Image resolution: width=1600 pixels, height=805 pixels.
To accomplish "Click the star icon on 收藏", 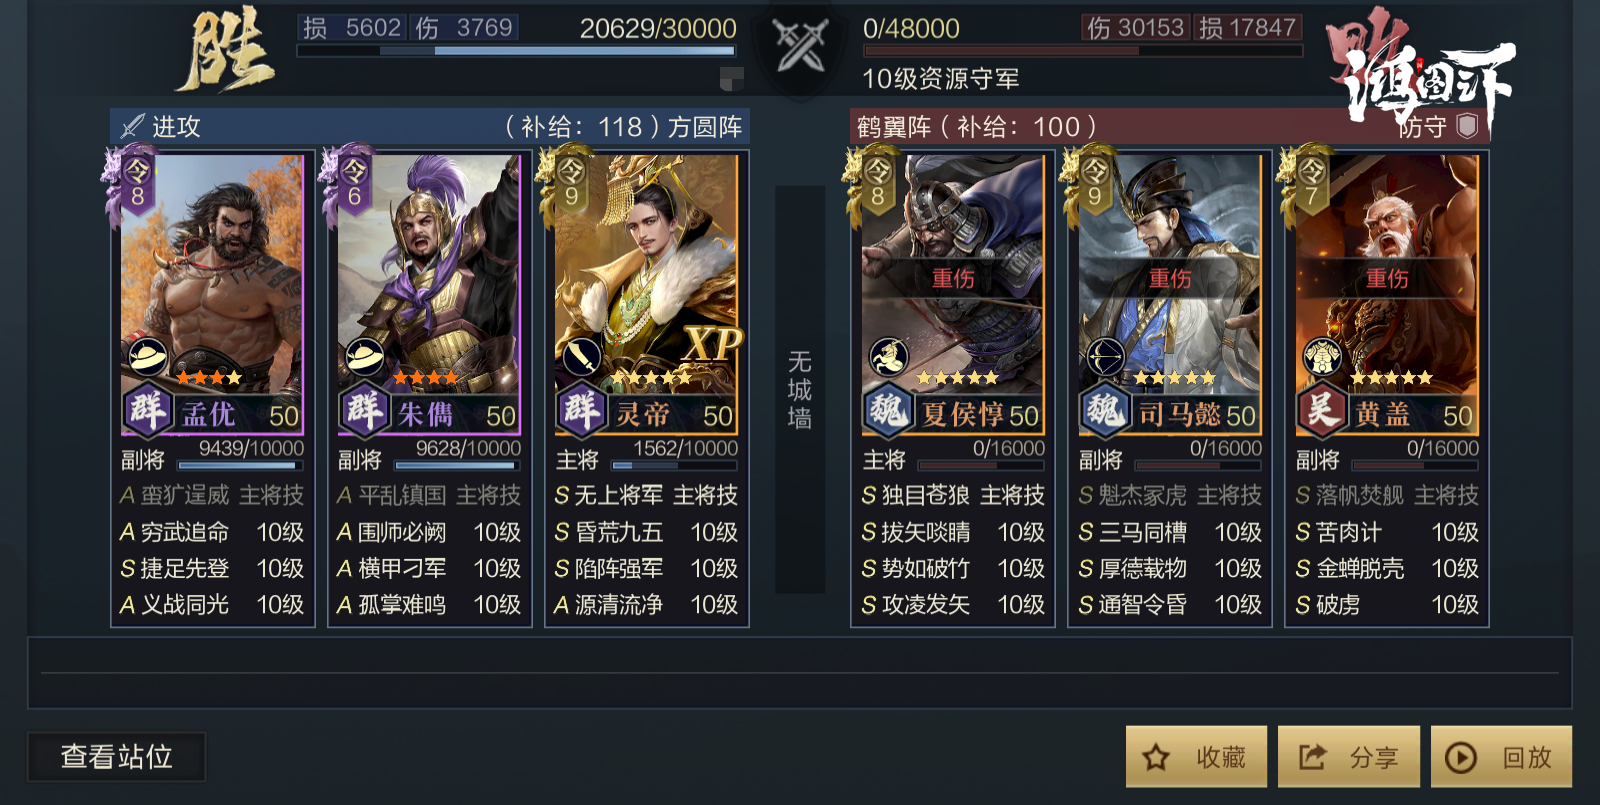I will [x=1156, y=757].
